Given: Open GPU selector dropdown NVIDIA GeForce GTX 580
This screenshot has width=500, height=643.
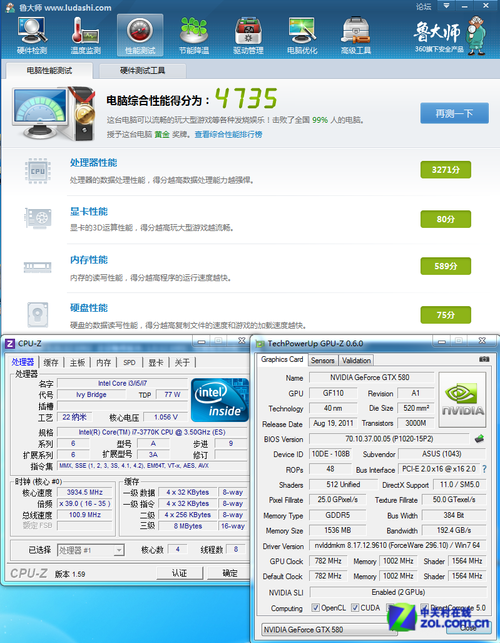Looking at the screenshot, I should point(329,629).
